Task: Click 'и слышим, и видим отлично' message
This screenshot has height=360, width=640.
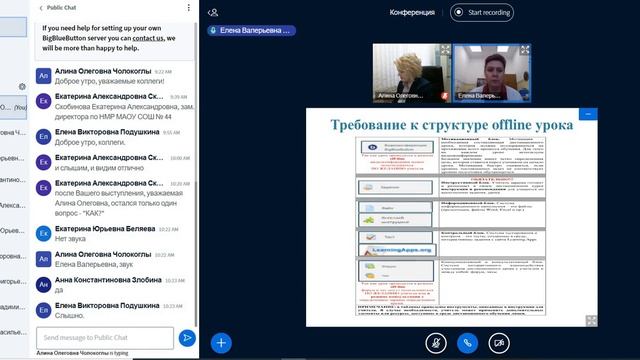Action: click(x=99, y=168)
